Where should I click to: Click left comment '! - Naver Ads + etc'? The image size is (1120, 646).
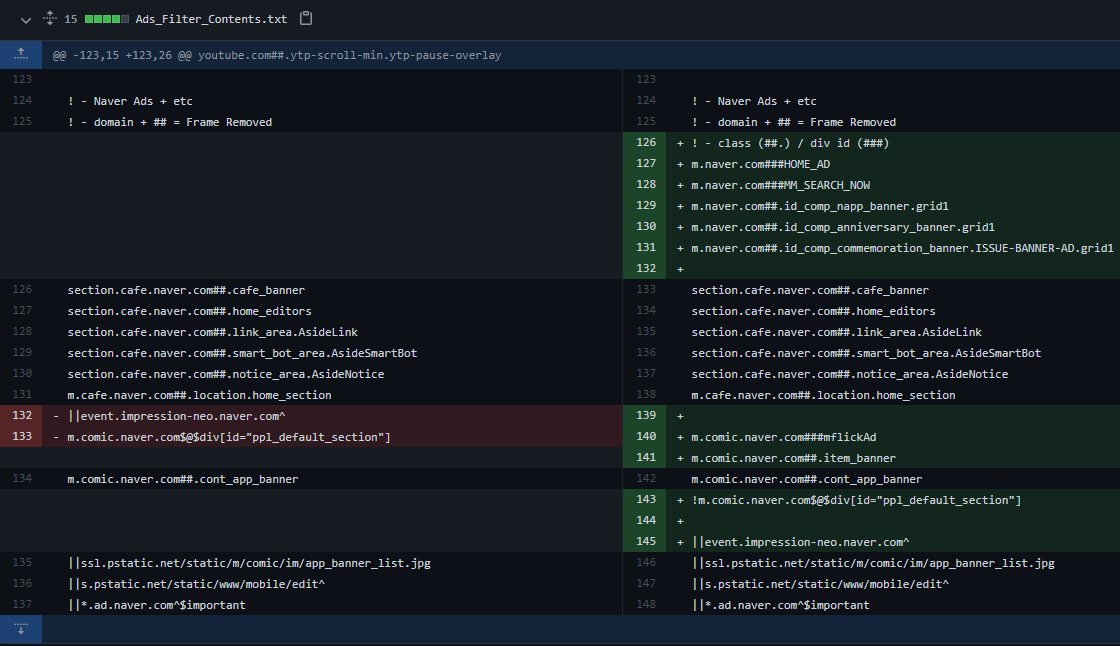[130, 101]
